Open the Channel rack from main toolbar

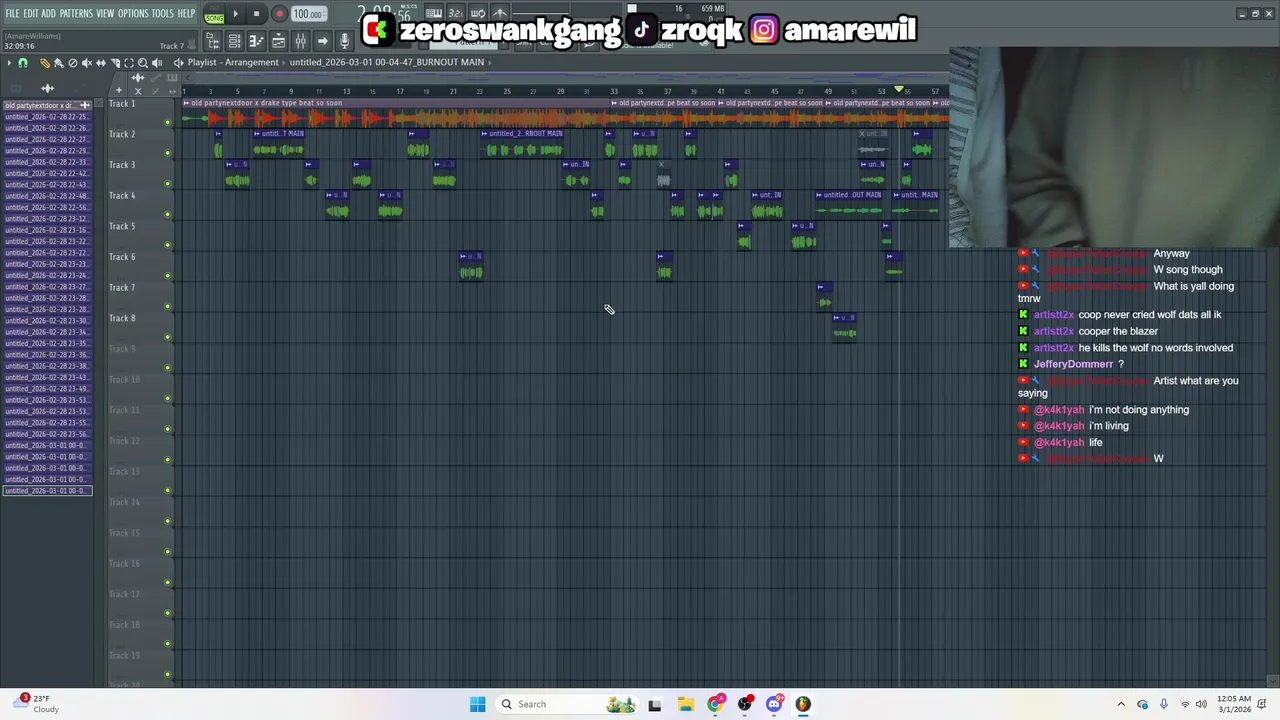pos(234,41)
